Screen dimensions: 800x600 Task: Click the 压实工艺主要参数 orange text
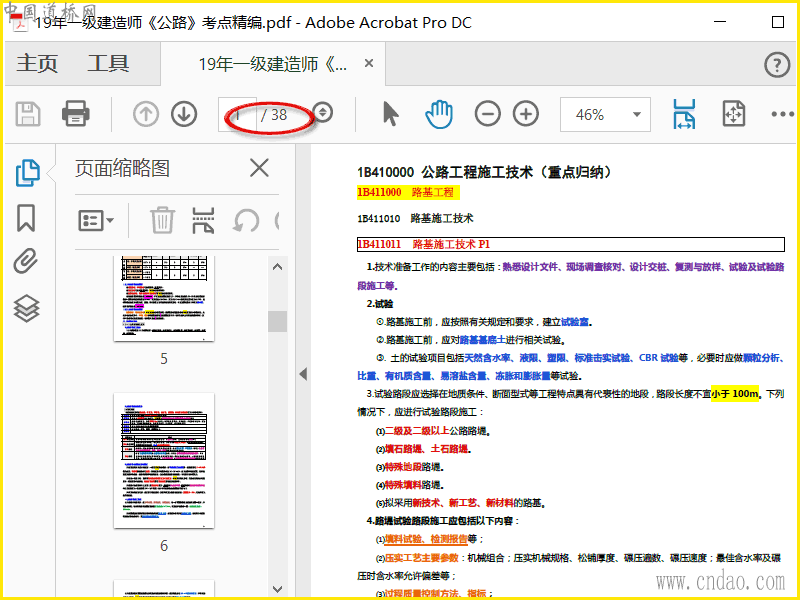point(421,558)
